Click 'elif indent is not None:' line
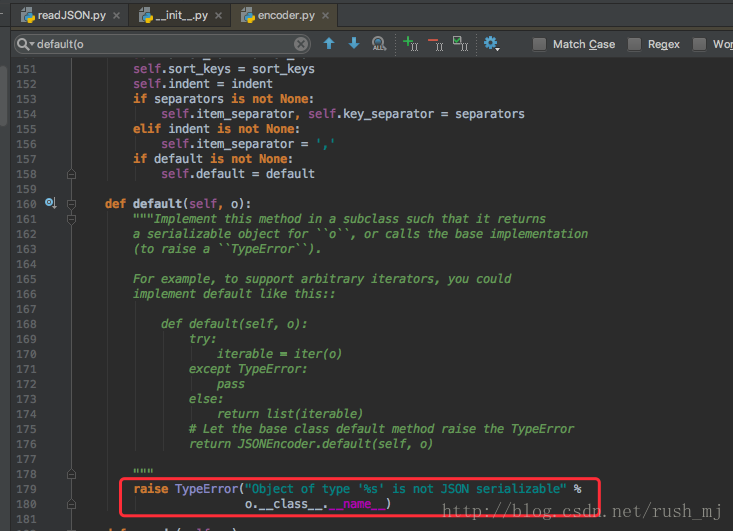This screenshot has width=733, height=531. [x=216, y=129]
